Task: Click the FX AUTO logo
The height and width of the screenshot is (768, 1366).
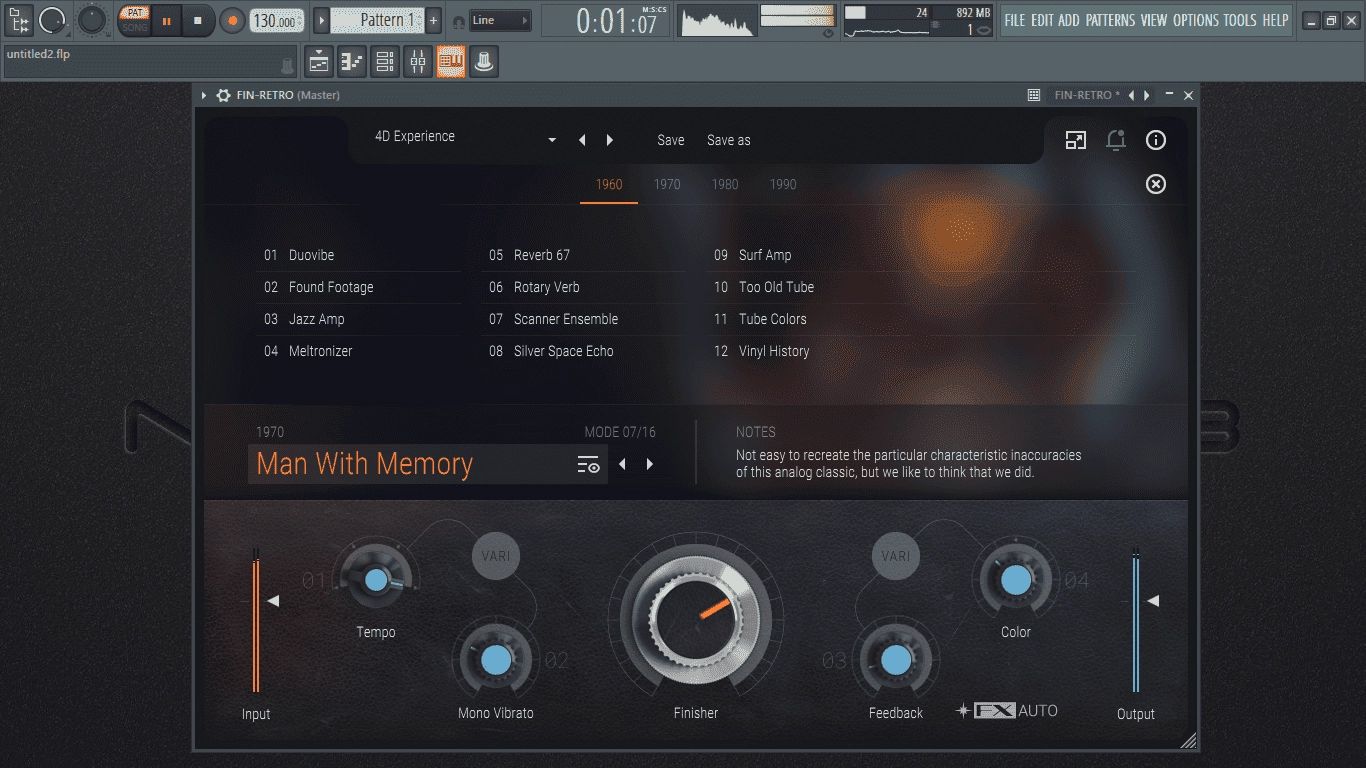Action: coord(1007,711)
